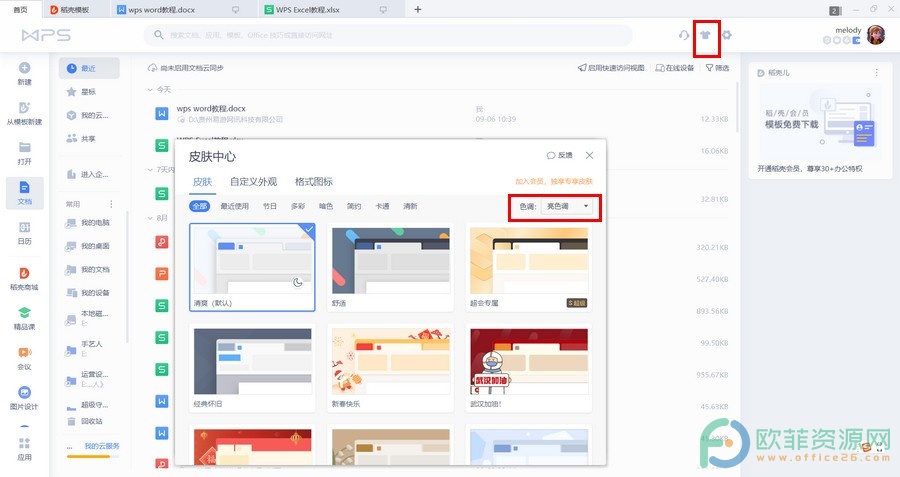Open 我的云 cloud documents entry
Screen dimensions: 900x477
pyautogui.click(x=89, y=115)
